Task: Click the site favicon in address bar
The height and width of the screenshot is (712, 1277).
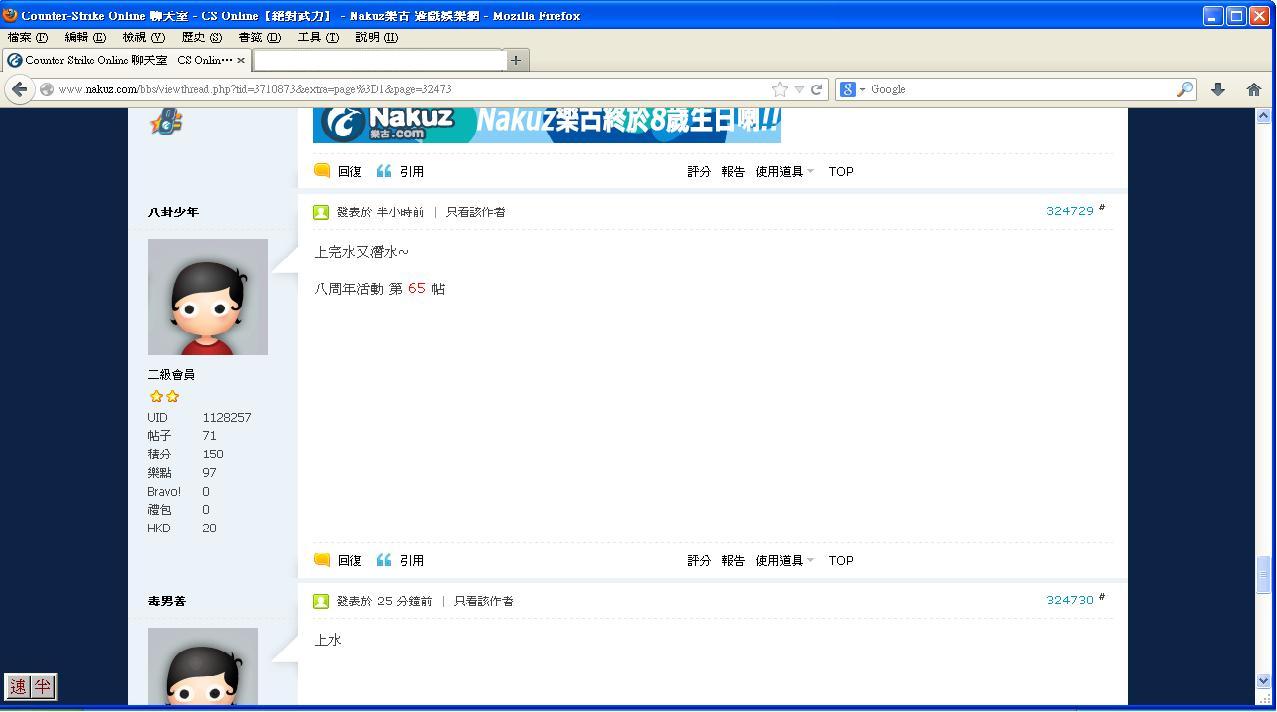Action: (x=46, y=89)
